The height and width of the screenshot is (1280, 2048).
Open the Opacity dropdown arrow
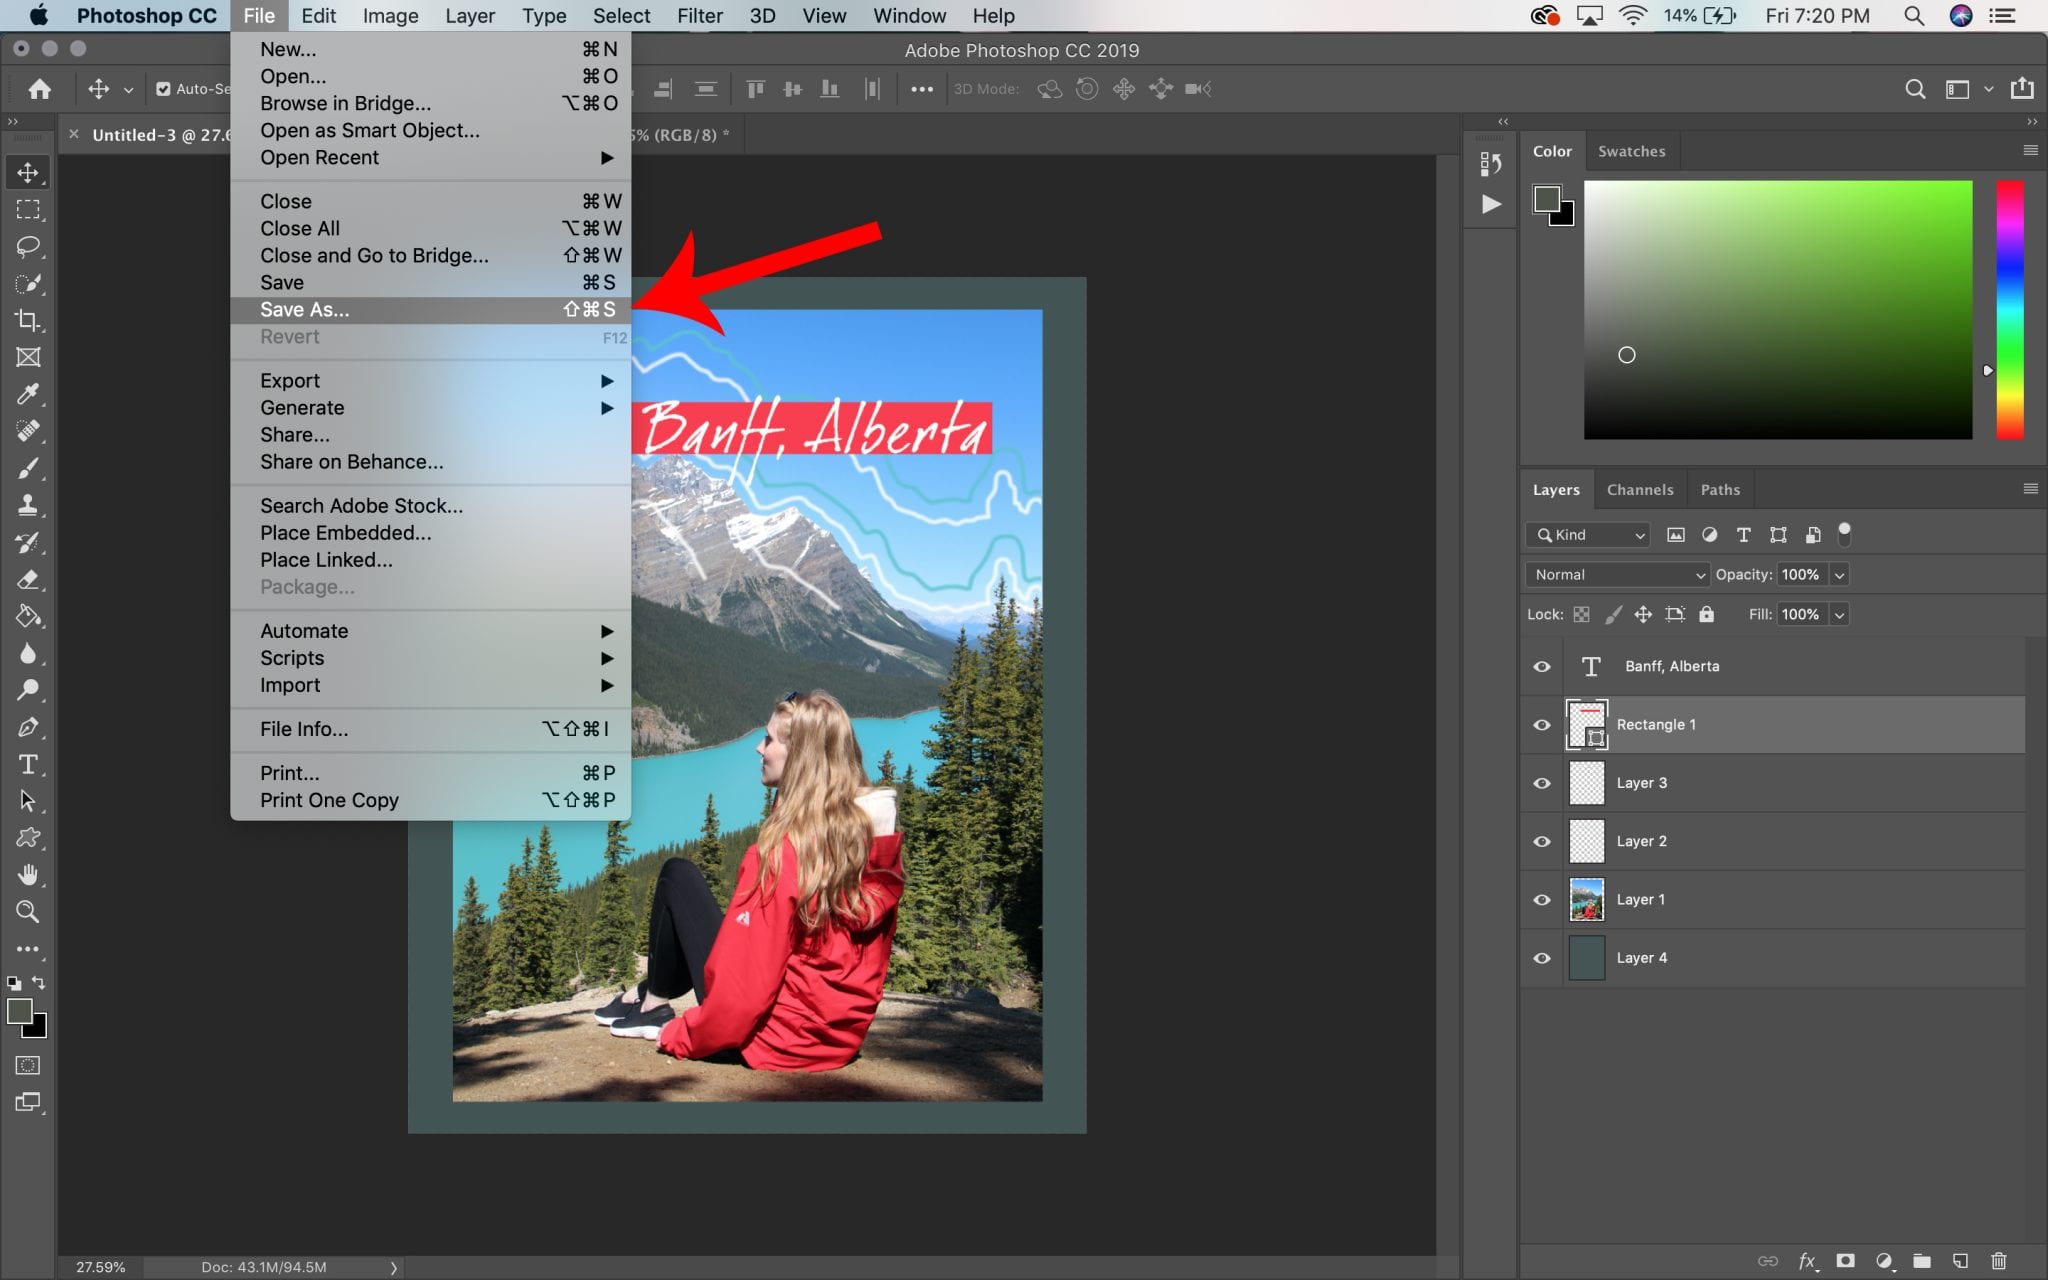(x=1838, y=574)
